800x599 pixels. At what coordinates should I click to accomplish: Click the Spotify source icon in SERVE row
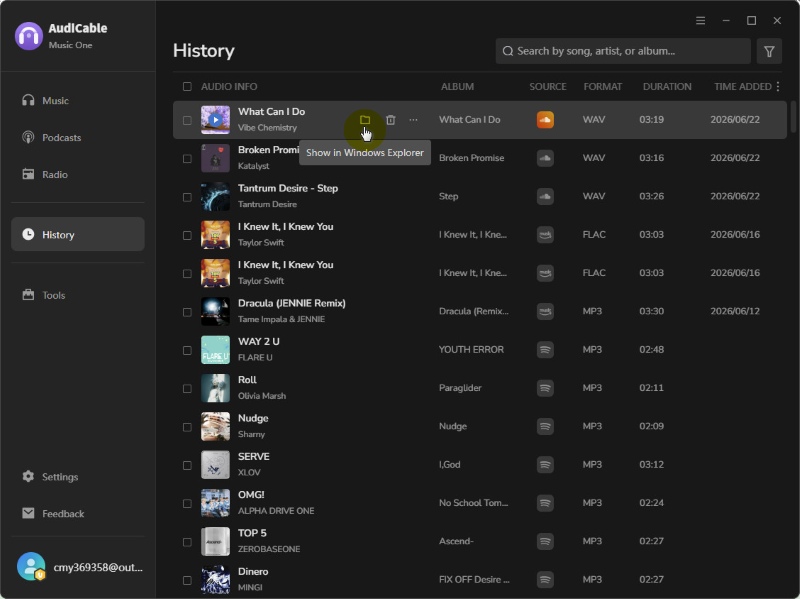click(545, 464)
